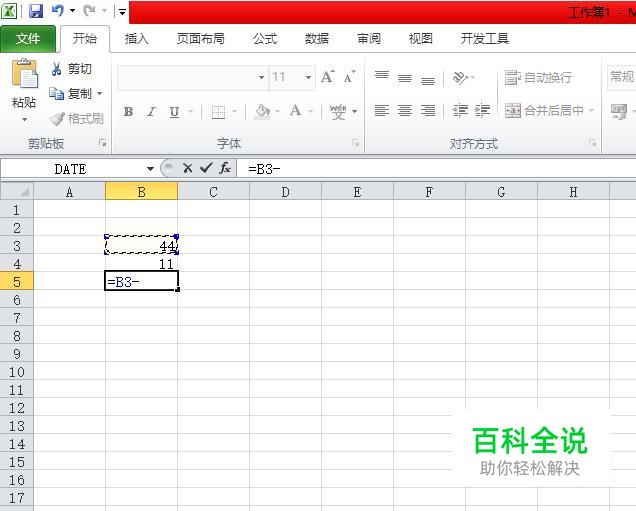Click the 粘贴 paste clipboard icon

(x=24, y=73)
